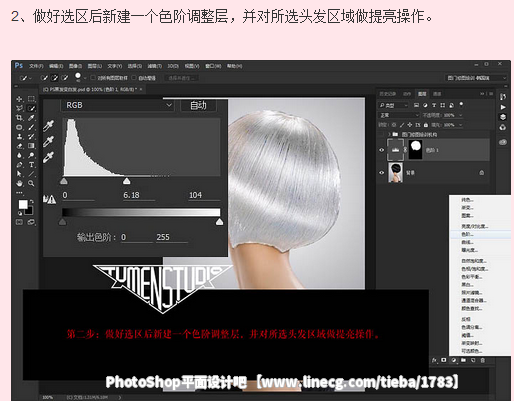Screen dimensions: 514x401
Task: Check the sample all layers checkbox
Action: tap(93, 78)
